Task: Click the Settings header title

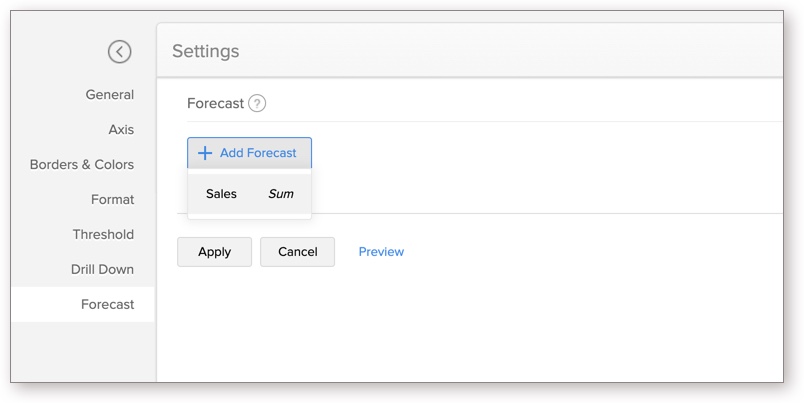Action: click(x=206, y=51)
